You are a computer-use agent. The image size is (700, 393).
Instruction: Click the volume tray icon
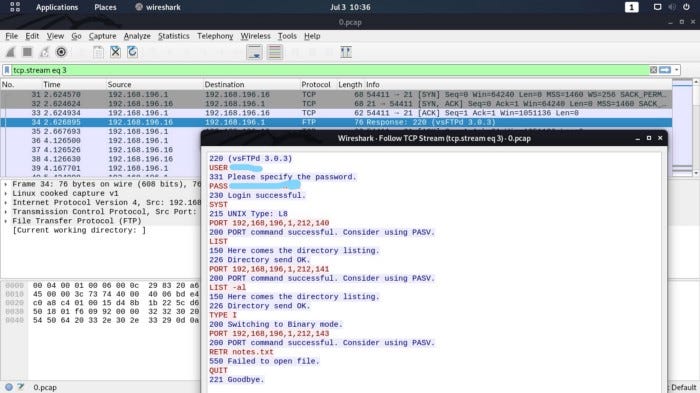tap(672, 7)
